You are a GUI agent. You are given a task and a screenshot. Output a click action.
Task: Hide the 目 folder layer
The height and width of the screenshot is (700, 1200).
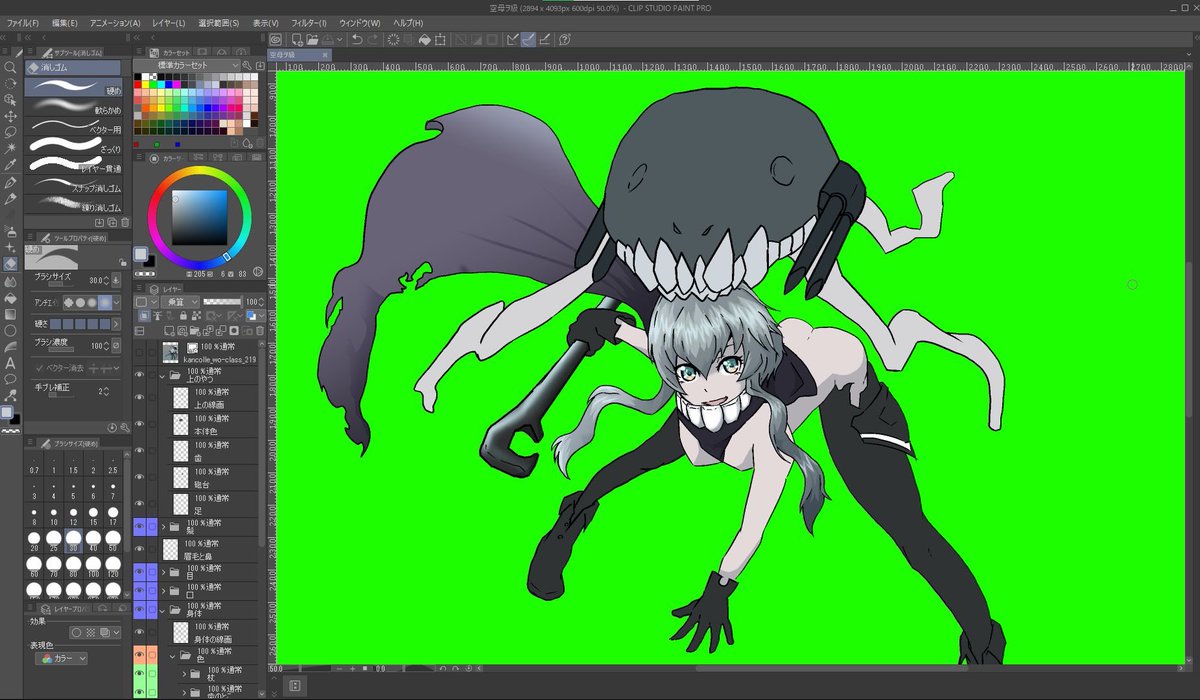tap(139, 570)
